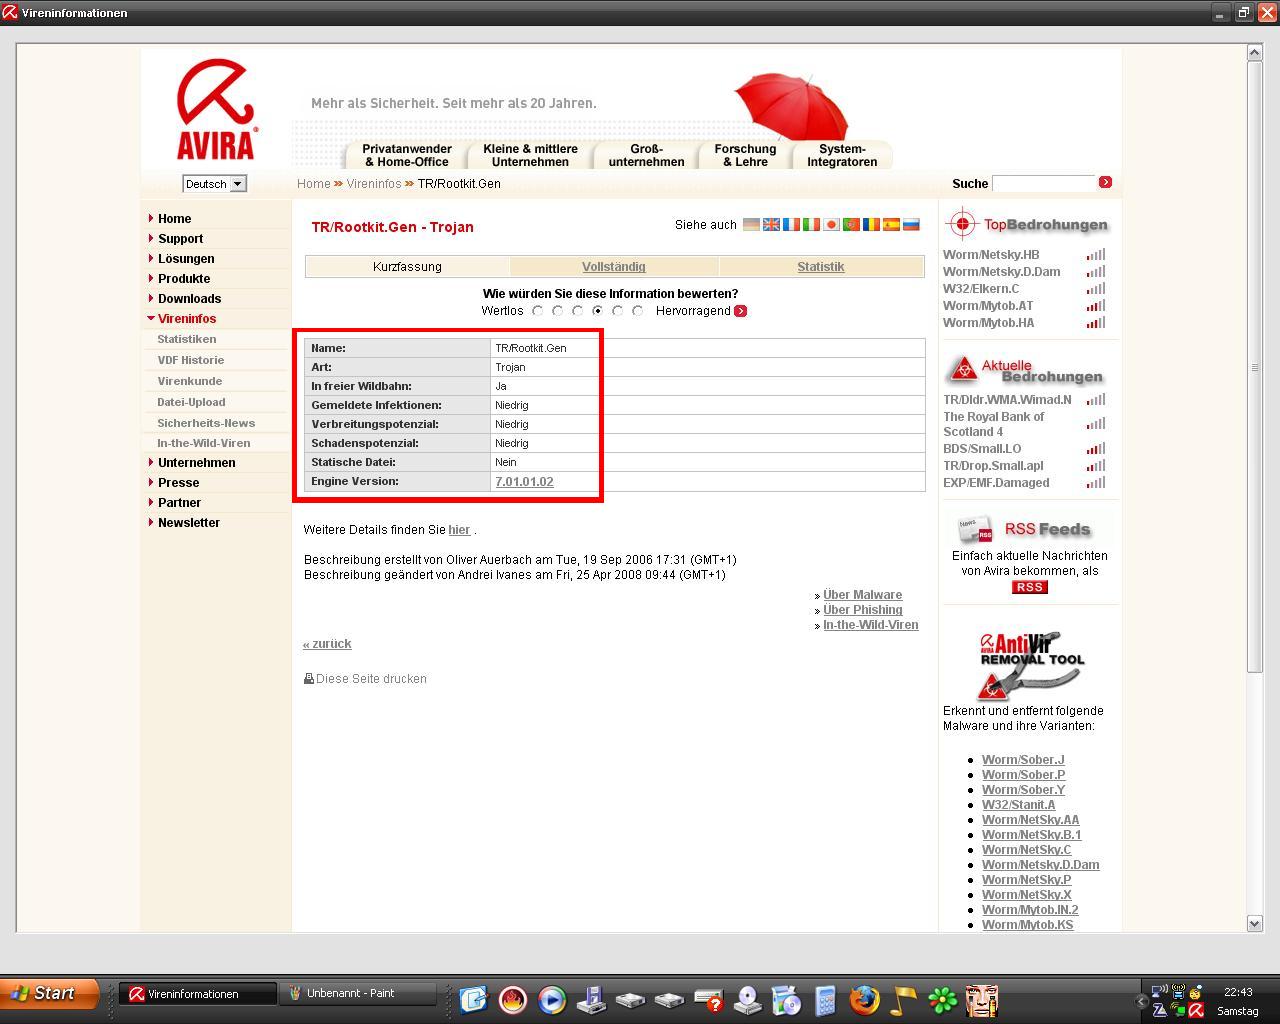Open Kleine & mittlere Unternehmen menu
Image resolution: width=1280 pixels, height=1024 pixels.
(530, 155)
